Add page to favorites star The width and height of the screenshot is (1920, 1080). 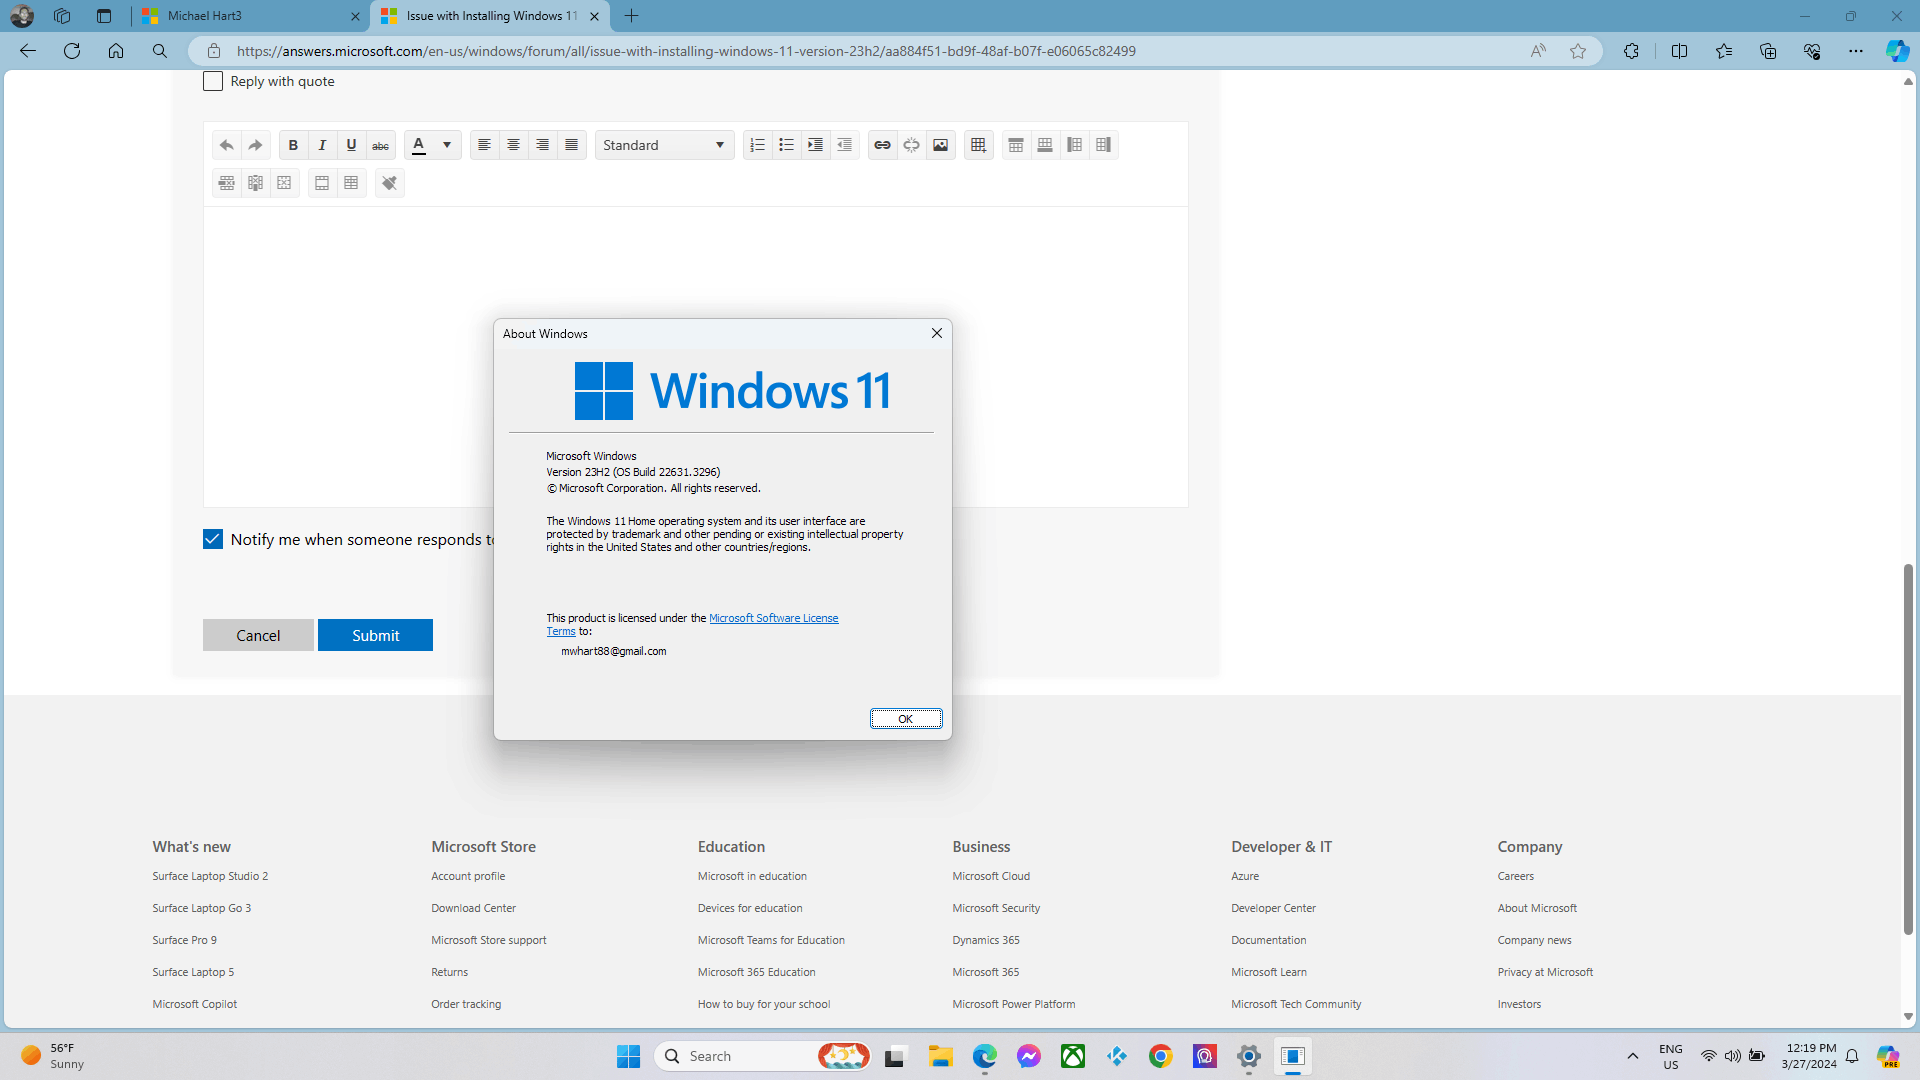point(1578,51)
